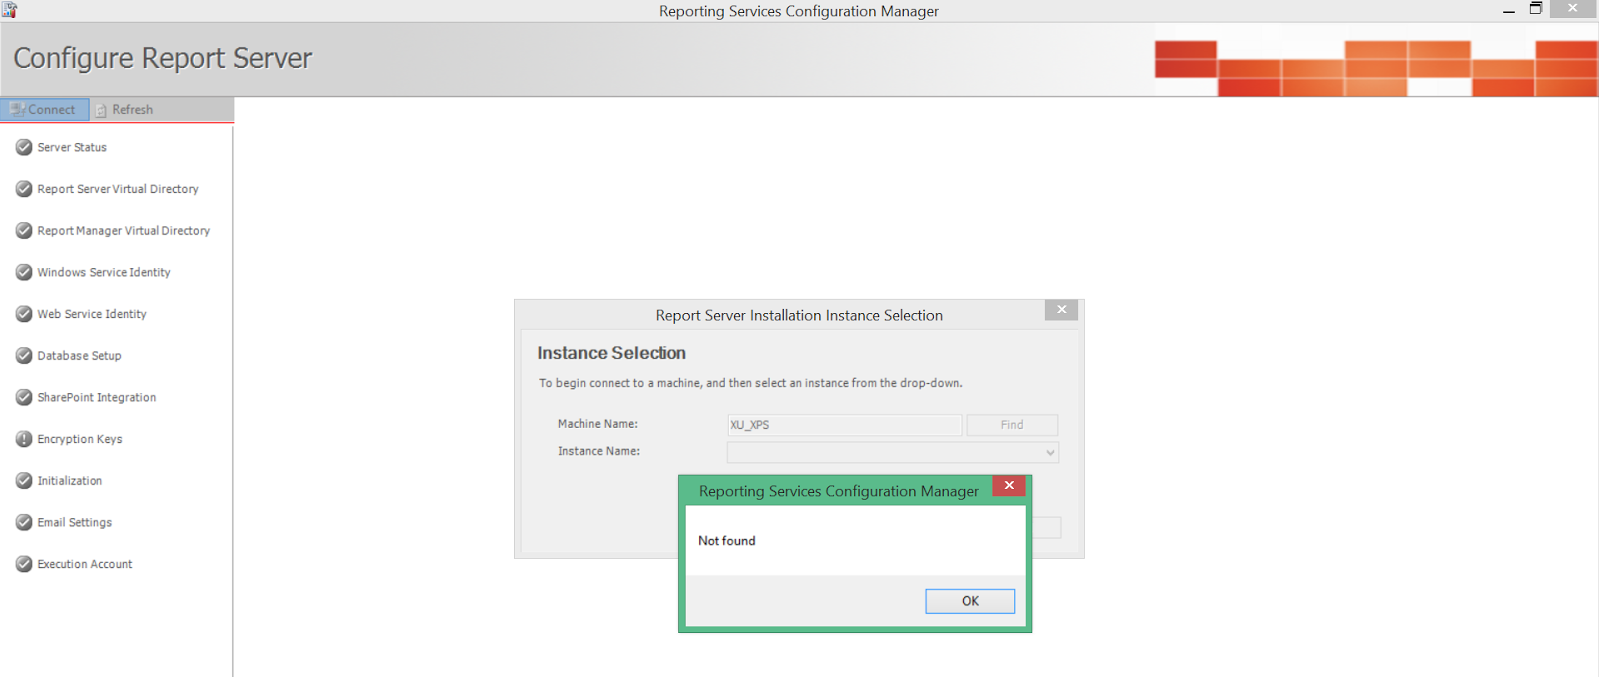Image resolution: width=1599 pixels, height=677 pixels.
Task: Open Report Manager Virtual Directory settings
Action: (124, 230)
